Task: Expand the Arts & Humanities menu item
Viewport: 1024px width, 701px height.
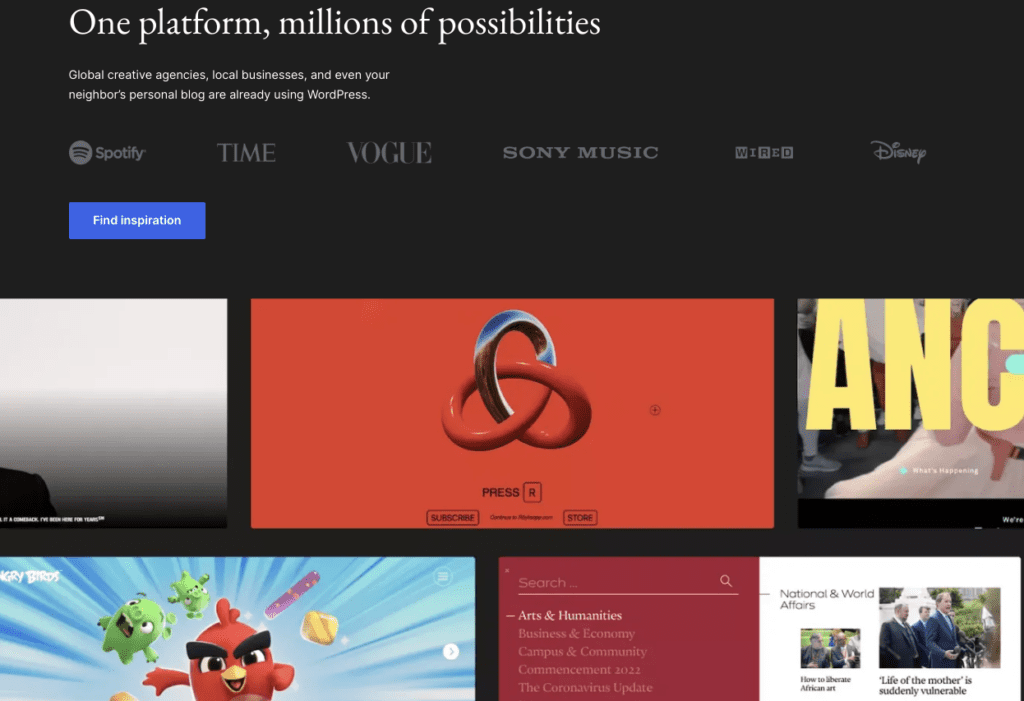Action: [569, 615]
